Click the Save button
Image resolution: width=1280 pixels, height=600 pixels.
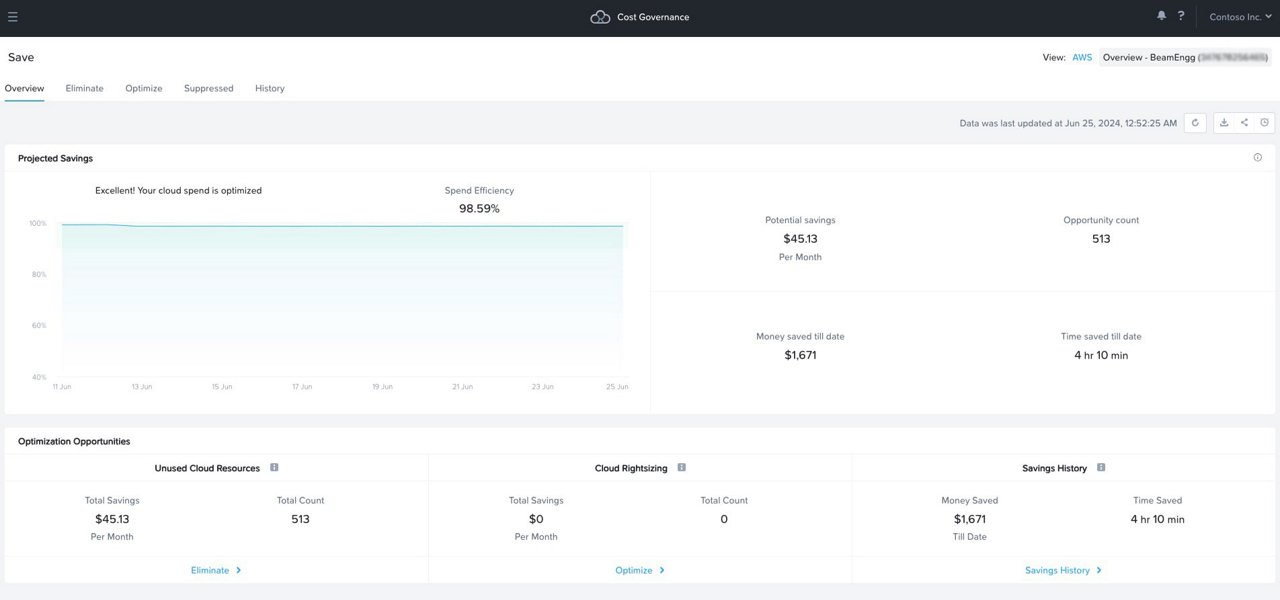(22, 56)
